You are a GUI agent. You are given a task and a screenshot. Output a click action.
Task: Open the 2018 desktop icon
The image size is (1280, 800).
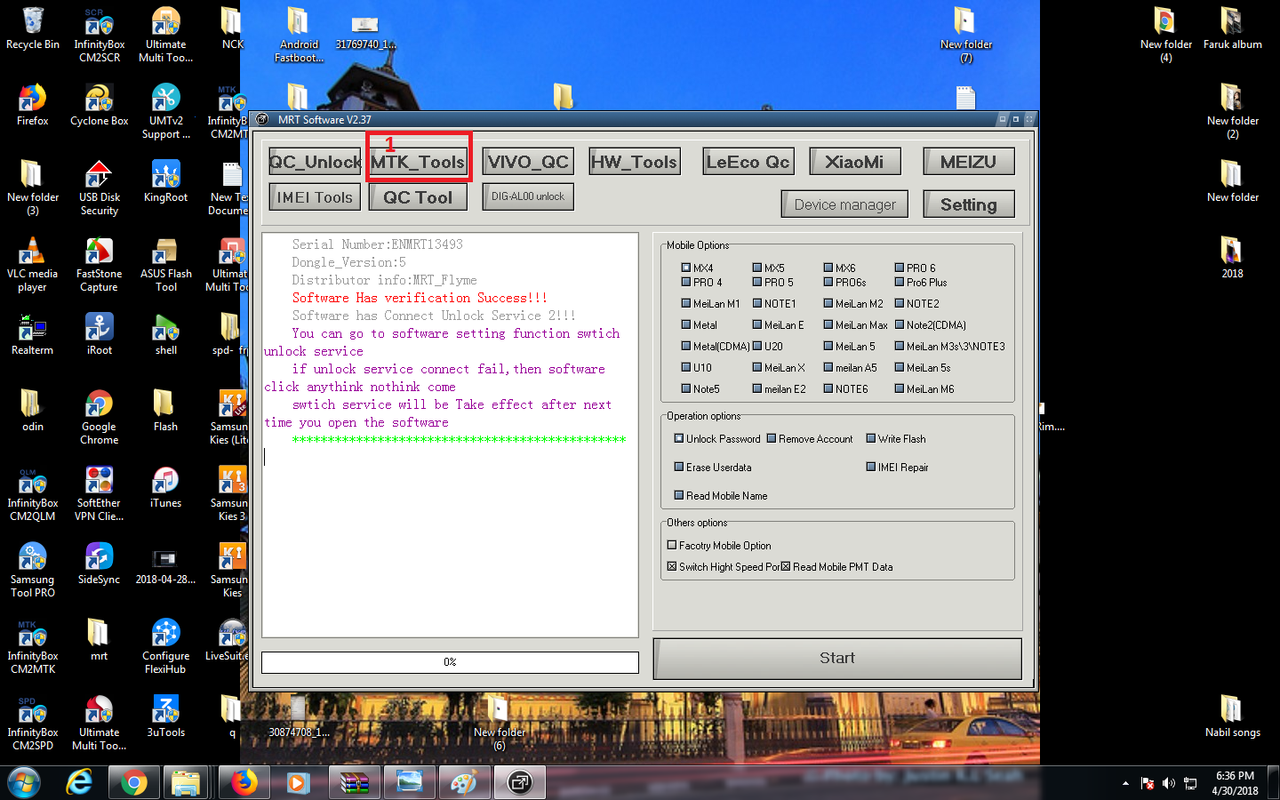[x=1232, y=257]
